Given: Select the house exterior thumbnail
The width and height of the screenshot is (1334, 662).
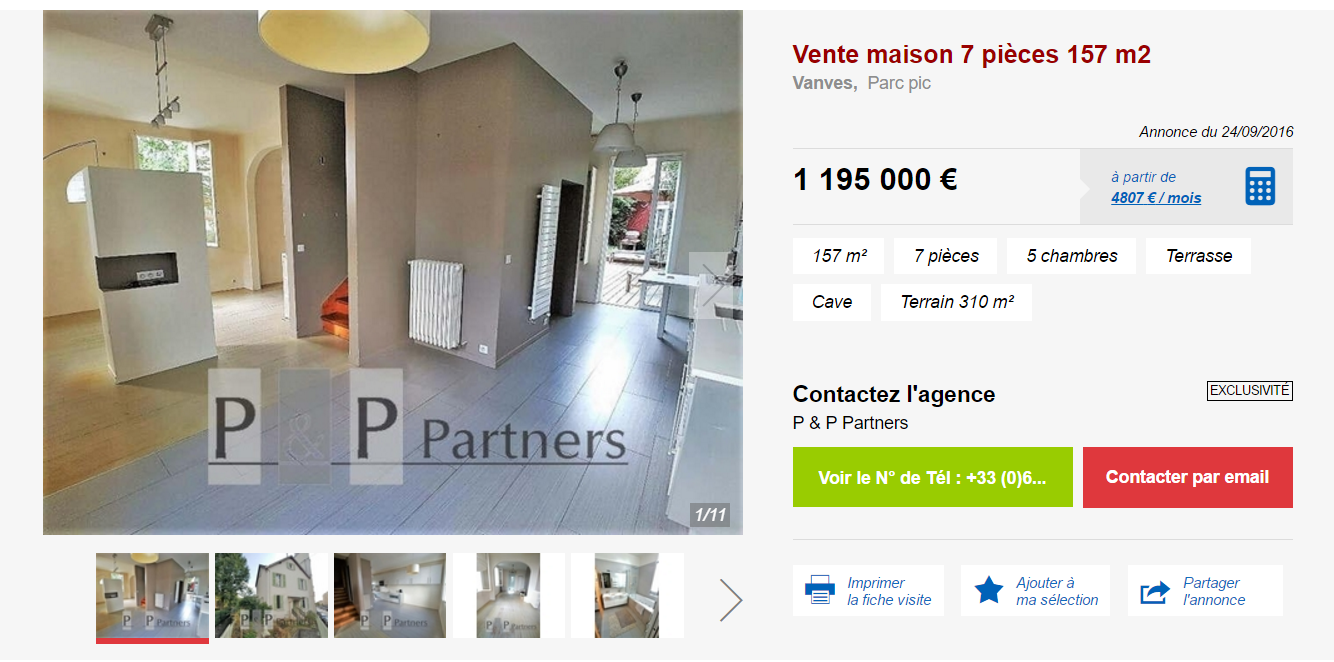Looking at the screenshot, I should [271, 595].
